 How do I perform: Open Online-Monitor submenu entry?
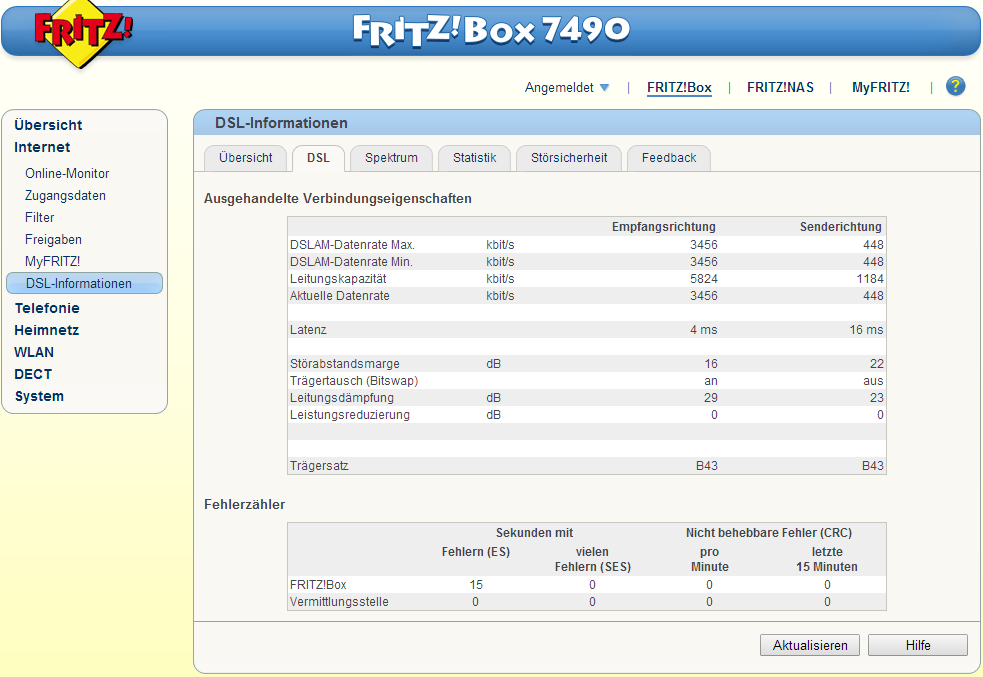[x=67, y=174]
